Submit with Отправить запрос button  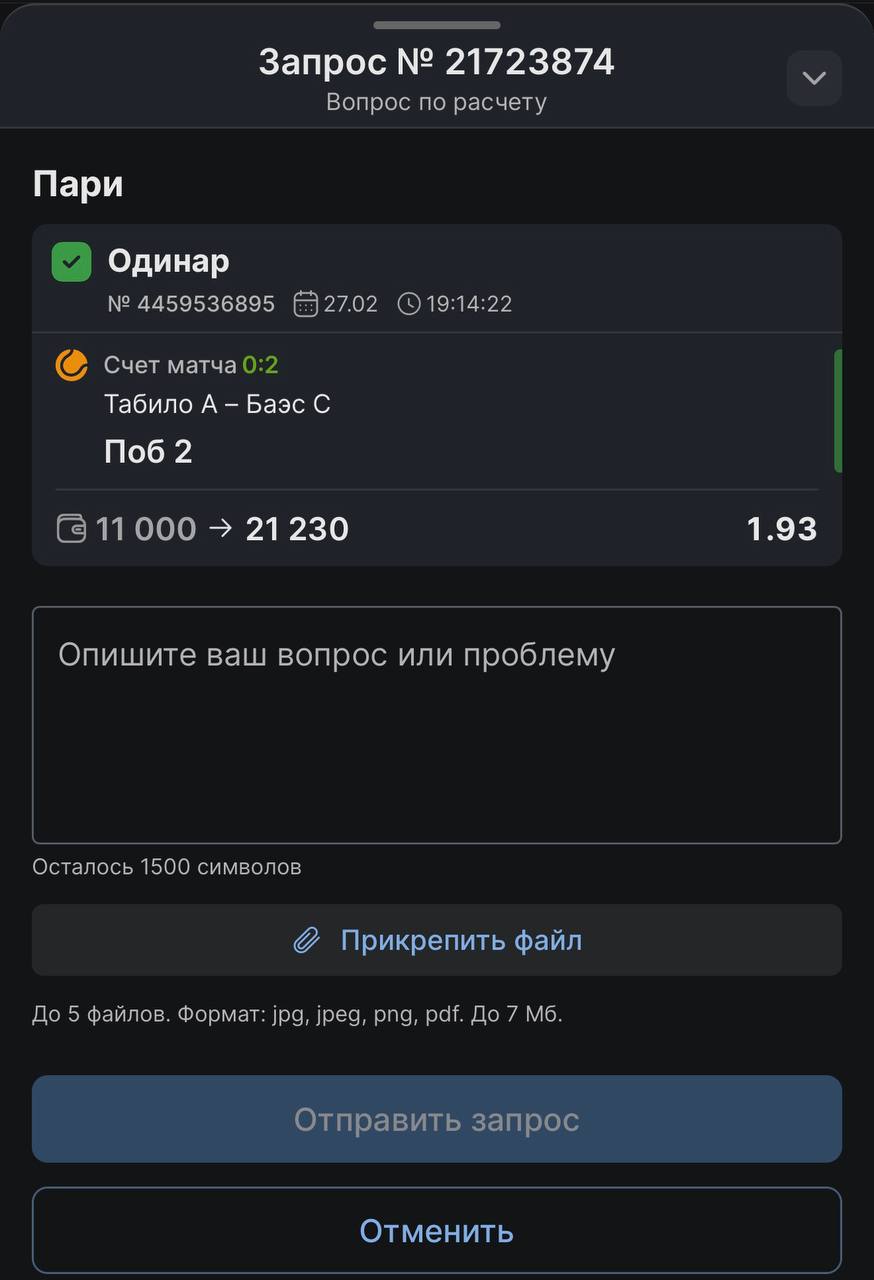(437, 1119)
